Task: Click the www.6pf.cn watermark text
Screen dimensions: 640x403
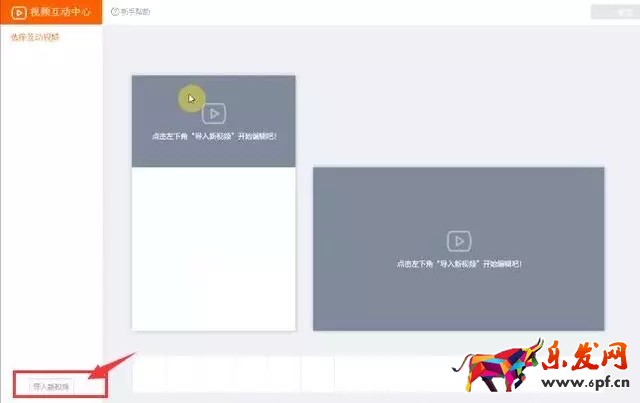Action: [x=583, y=382]
